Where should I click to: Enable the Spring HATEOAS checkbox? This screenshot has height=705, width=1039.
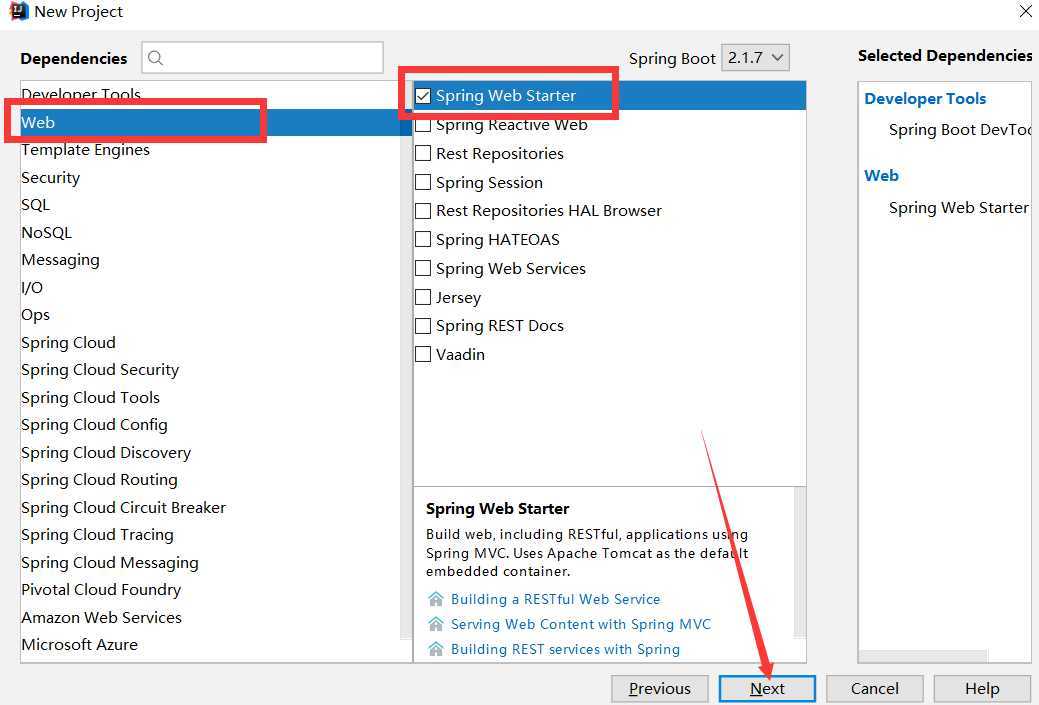point(423,239)
